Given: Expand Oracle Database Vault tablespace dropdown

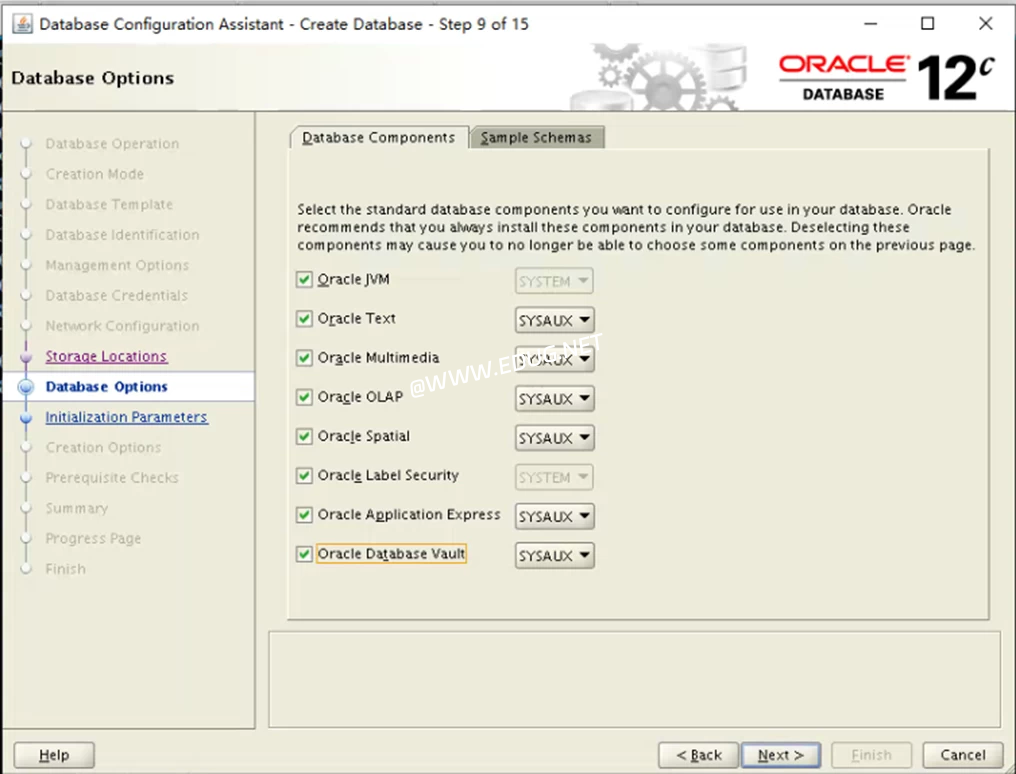Looking at the screenshot, I should [x=554, y=556].
